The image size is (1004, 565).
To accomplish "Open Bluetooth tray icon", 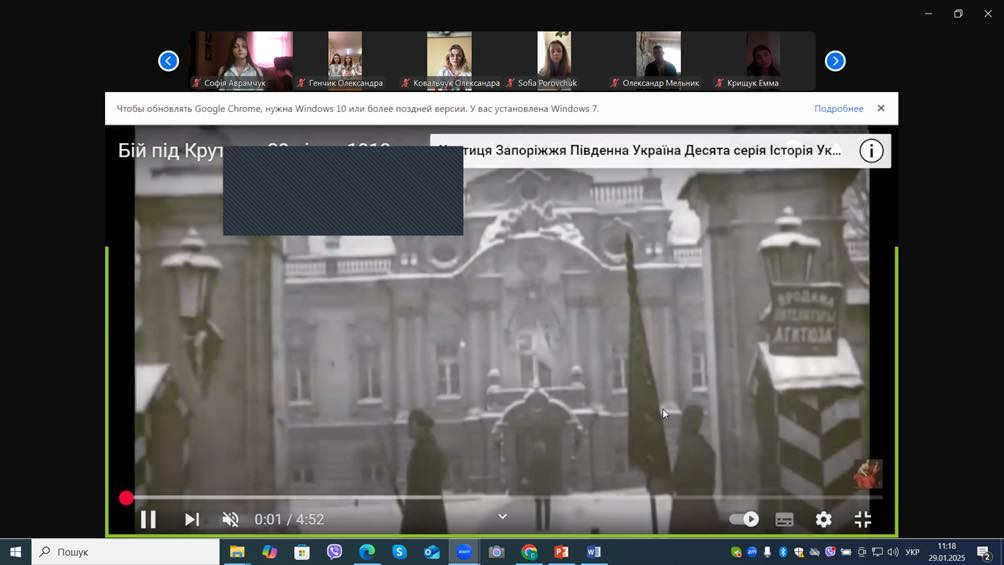I will 782,552.
